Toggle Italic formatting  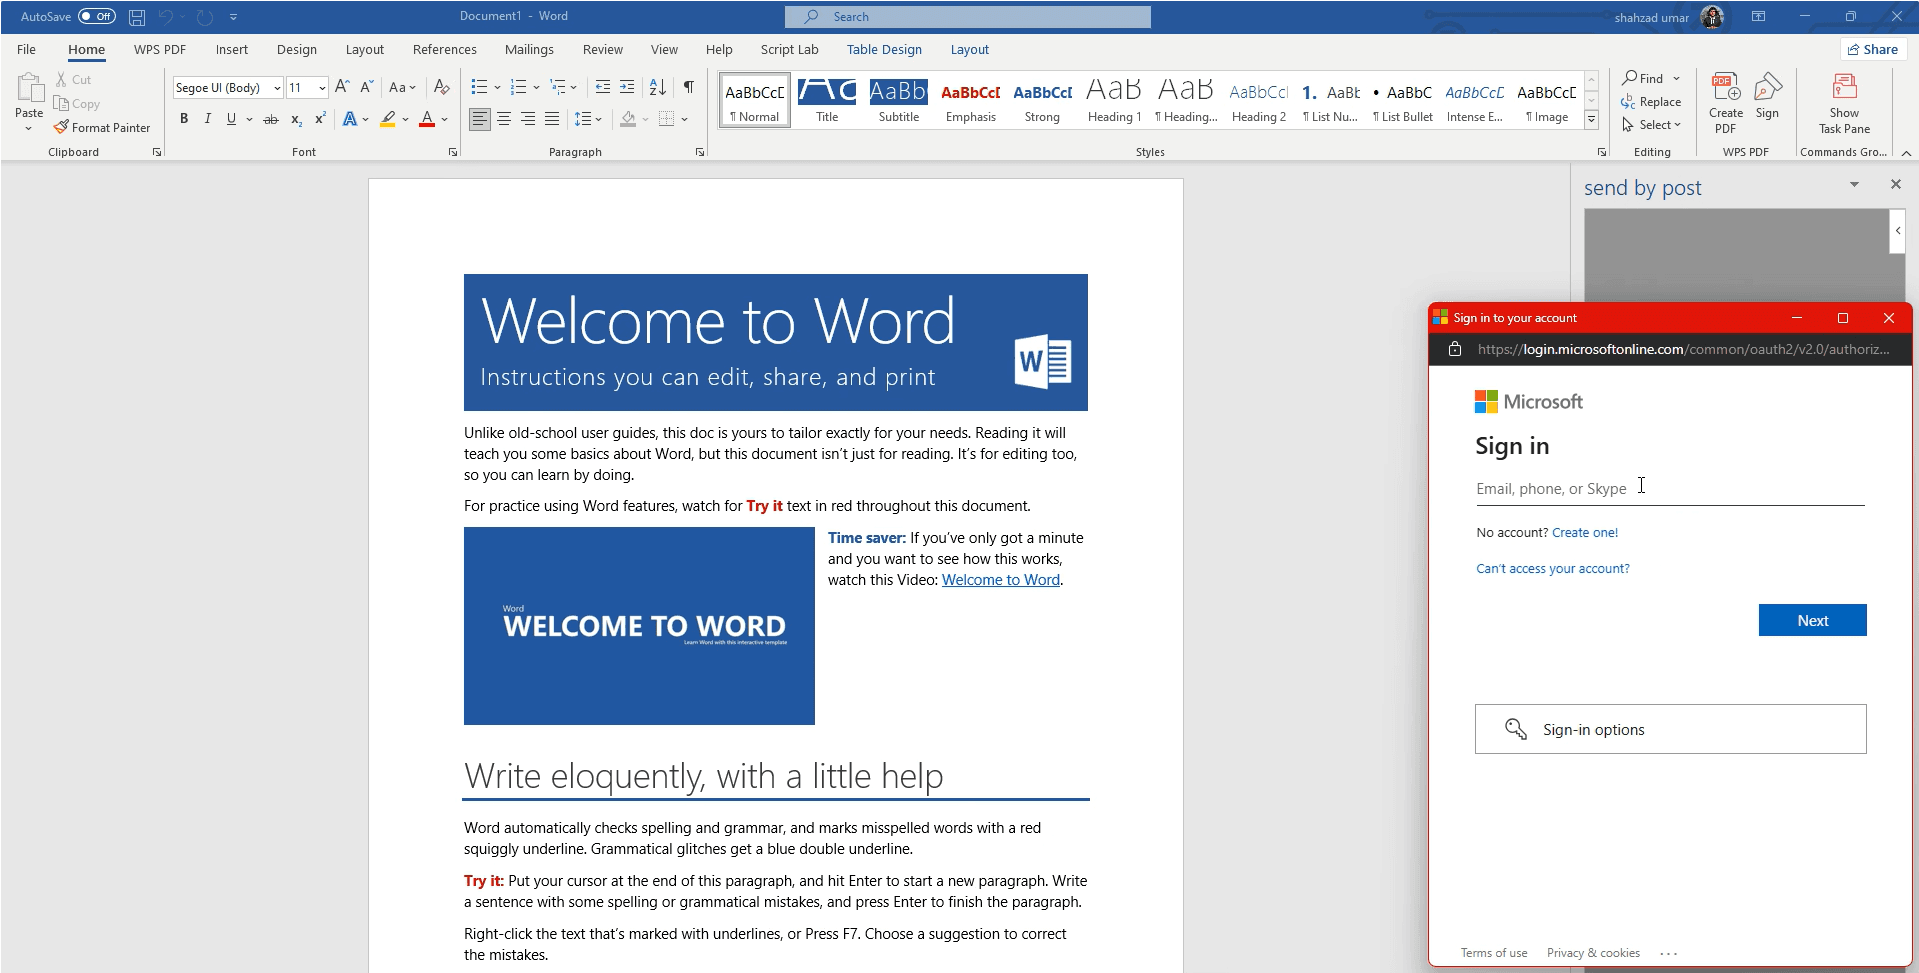tap(207, 119)
